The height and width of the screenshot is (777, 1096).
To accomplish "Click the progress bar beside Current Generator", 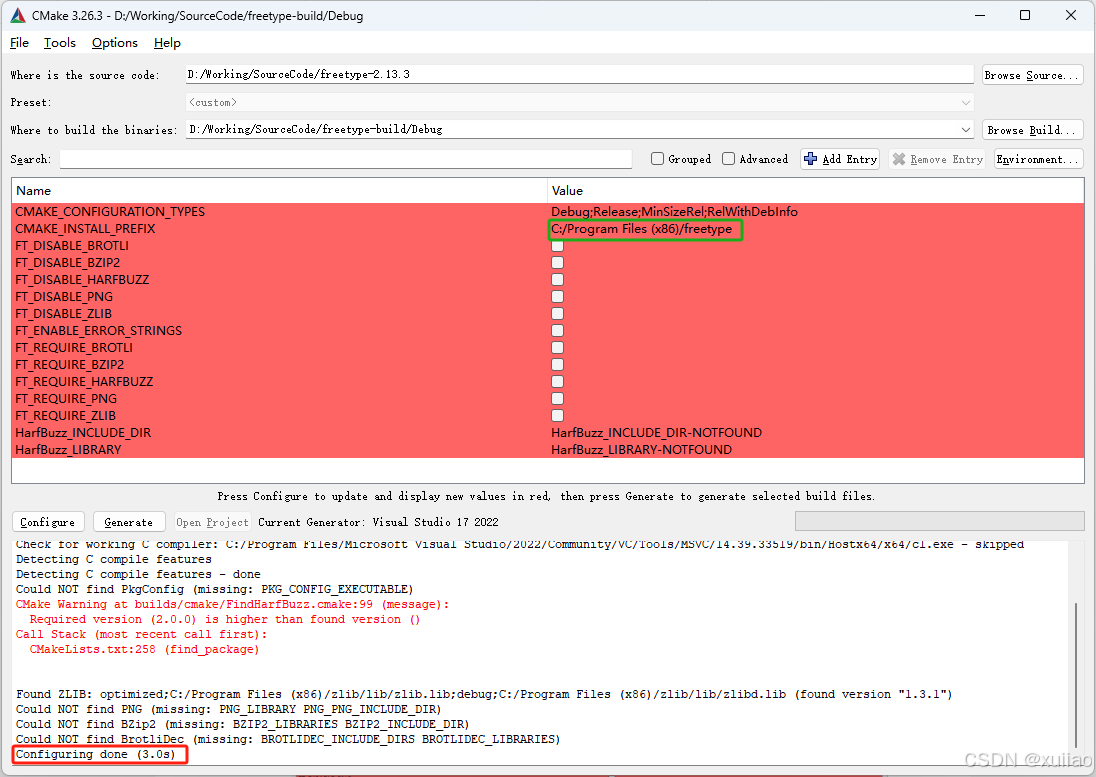I will (x=939, y=521).
